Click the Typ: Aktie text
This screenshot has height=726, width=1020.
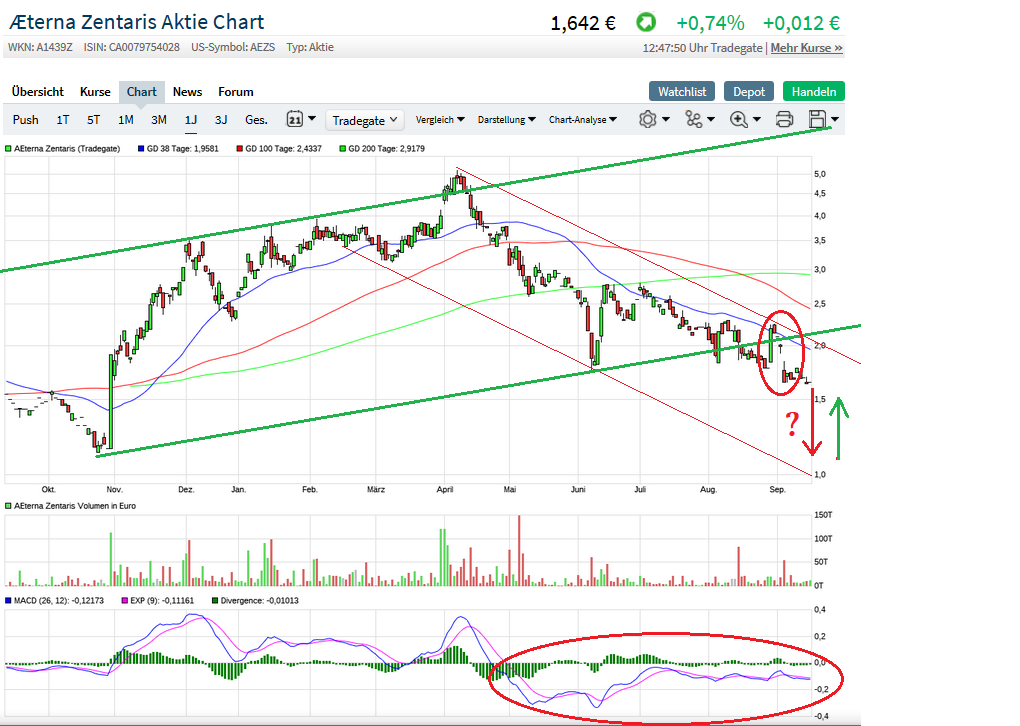(x=310, y=47)
